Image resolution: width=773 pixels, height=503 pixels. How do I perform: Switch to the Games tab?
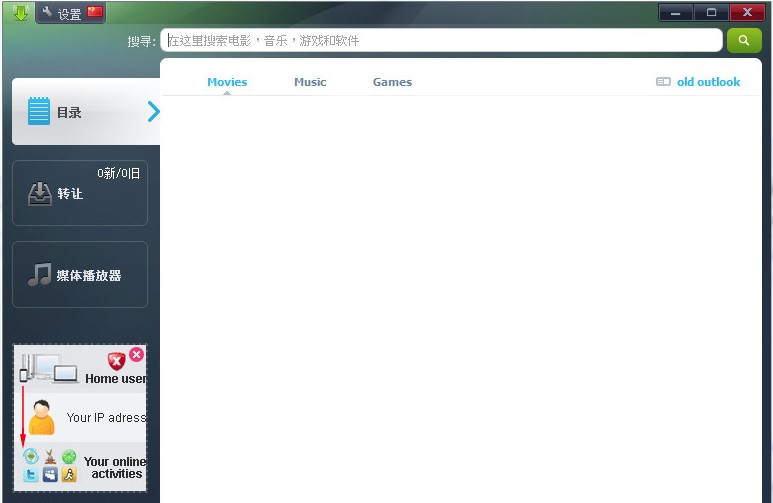pos(392,82)
